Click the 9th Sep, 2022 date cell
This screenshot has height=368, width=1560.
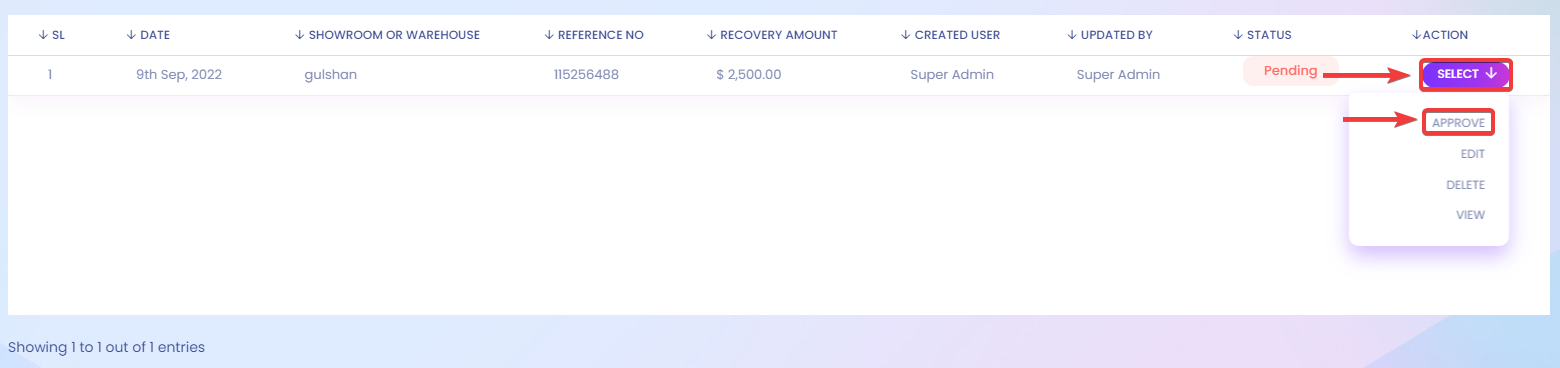pyautogui.click(x=179, y=75)
